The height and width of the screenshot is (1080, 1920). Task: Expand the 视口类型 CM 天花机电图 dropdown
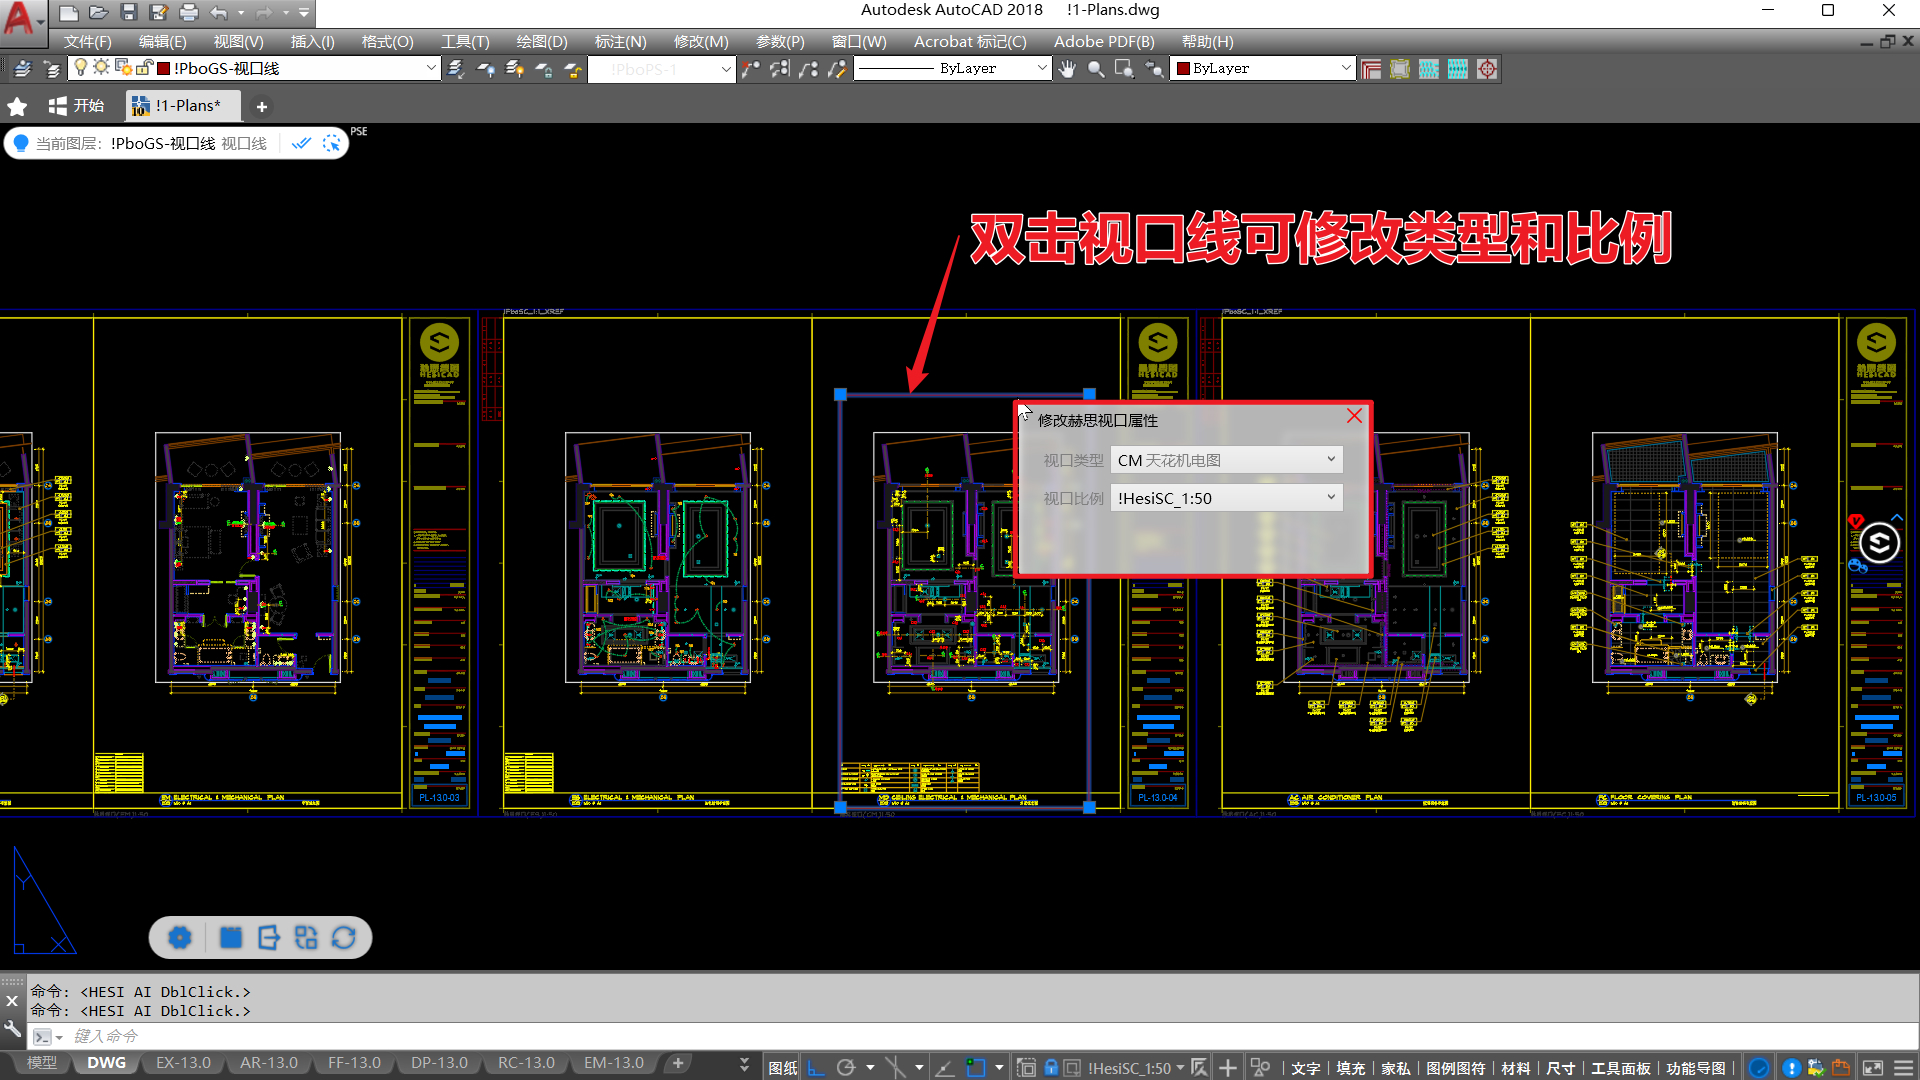(x=1330, y=460)
